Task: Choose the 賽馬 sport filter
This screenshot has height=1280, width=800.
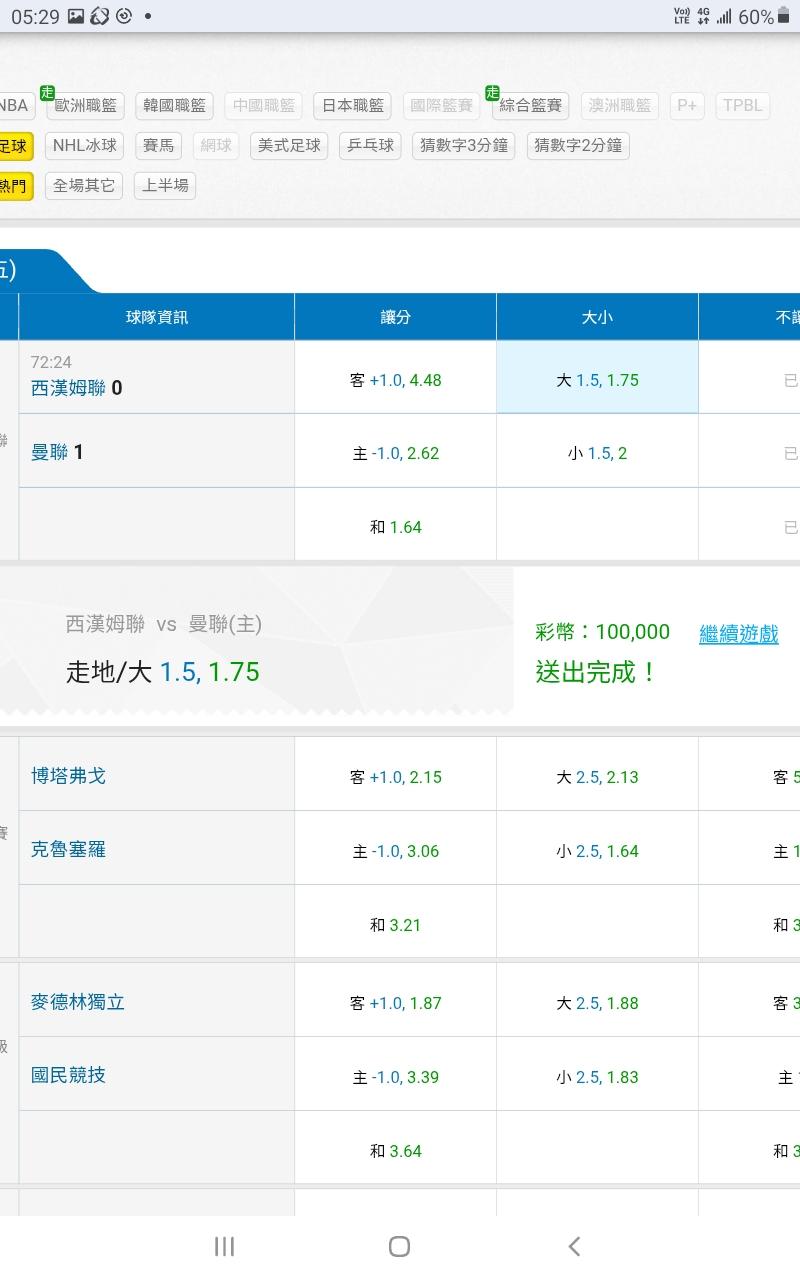Action: (158, 145)
